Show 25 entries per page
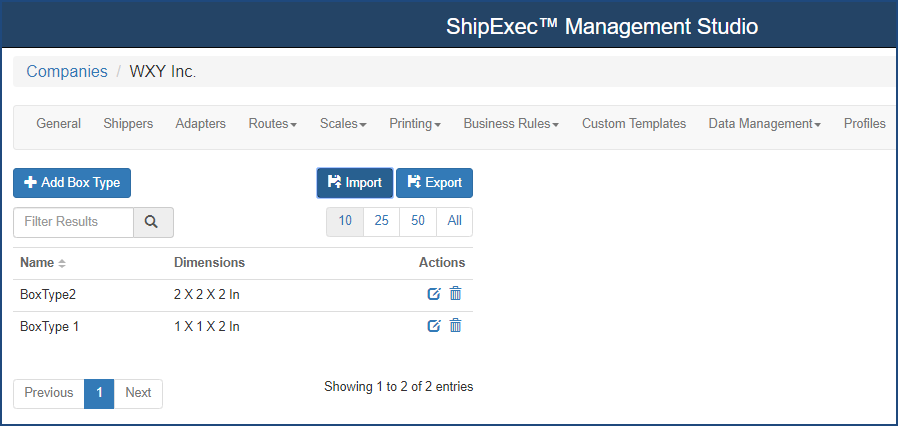The width and height of the screenshot is (898, 426). tap(381, 222)
